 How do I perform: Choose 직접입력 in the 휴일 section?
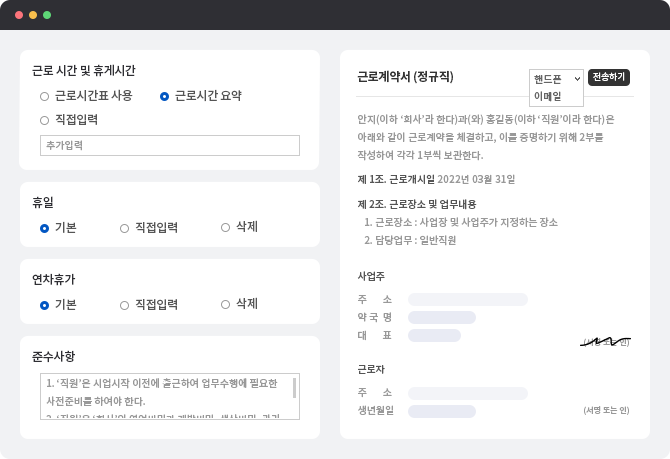tap(125, 228)
